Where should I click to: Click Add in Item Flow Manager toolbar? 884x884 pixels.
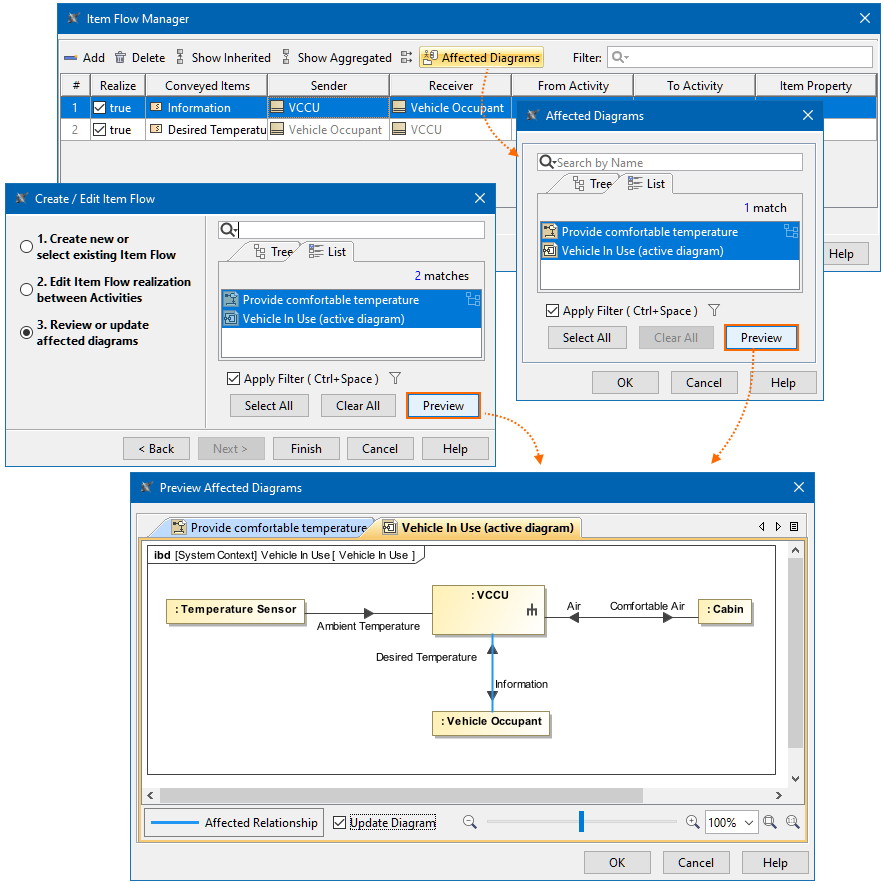coord(85,58)
